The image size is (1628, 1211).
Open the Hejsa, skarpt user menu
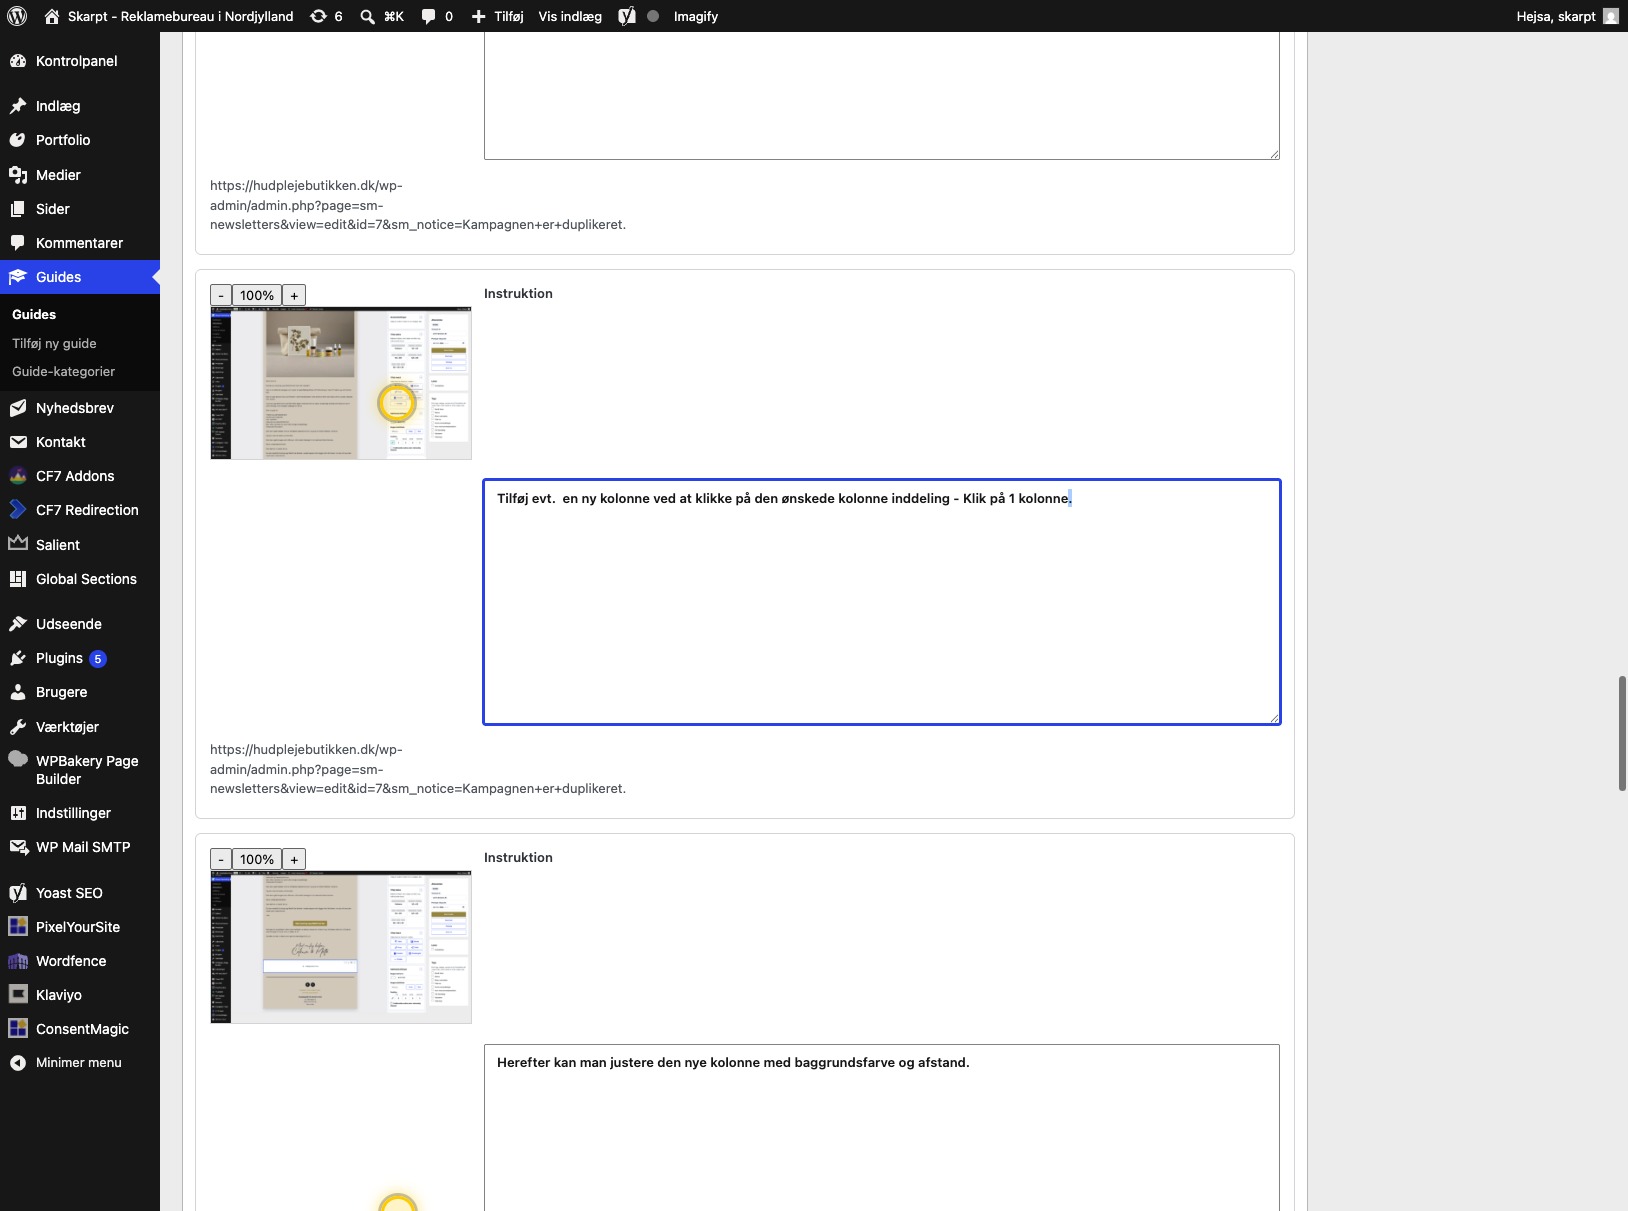(1567, 16)
